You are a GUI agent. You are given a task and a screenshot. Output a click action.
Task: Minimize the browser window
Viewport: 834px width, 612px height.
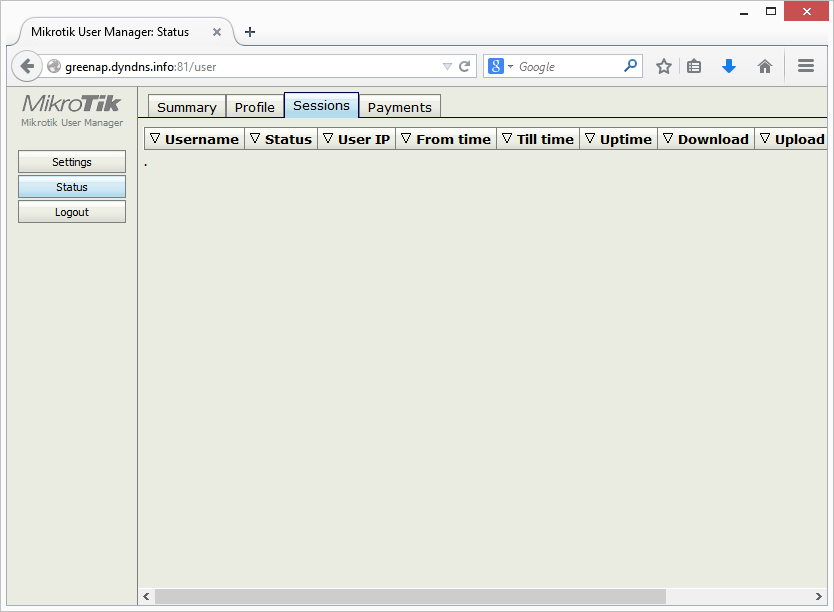(x=744, y=12)
